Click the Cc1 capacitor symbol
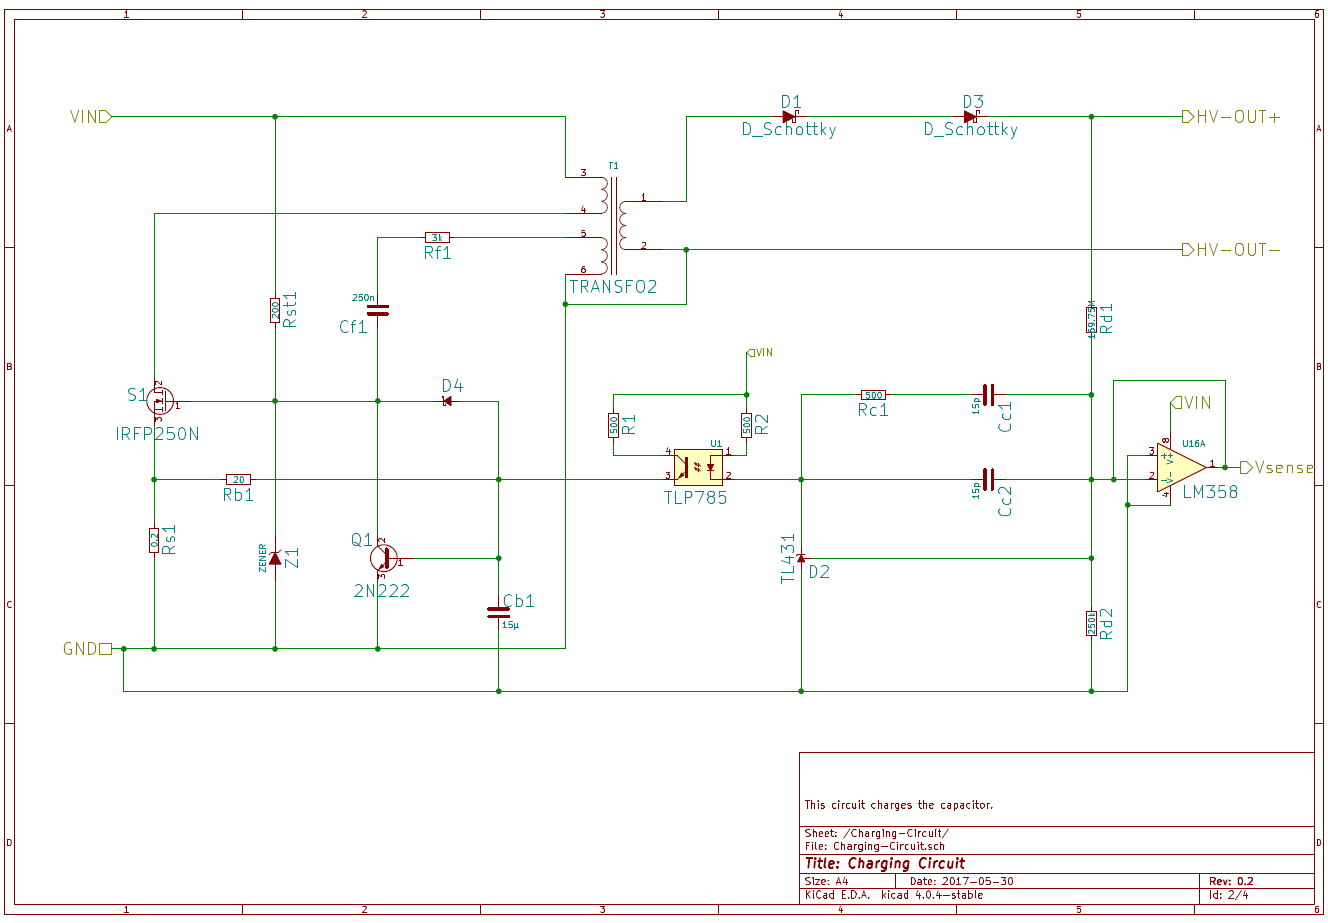This screenshot has width=1328, height=923. [x=988, y=395]
